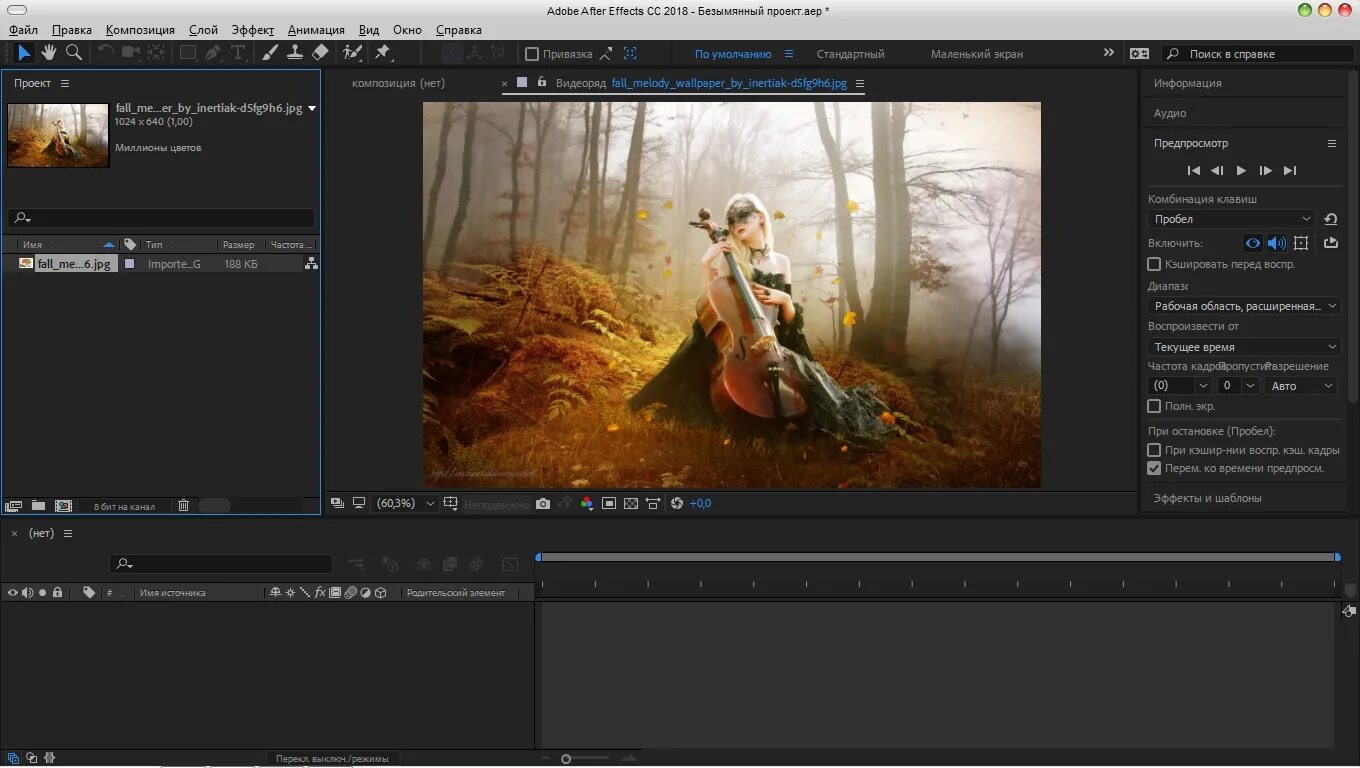This screenshot has width=1360, height=768.
Task: Open the Пробел shortcut dropdown
Action: pos(1231,219)
